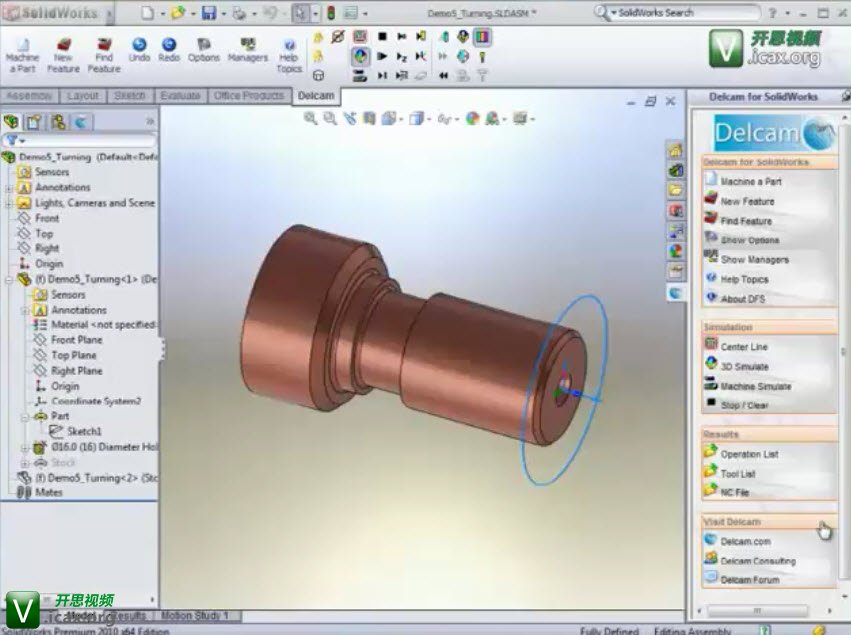Click Machine a Part ribbon button
The image size is (851, 635).
(22, 55)
